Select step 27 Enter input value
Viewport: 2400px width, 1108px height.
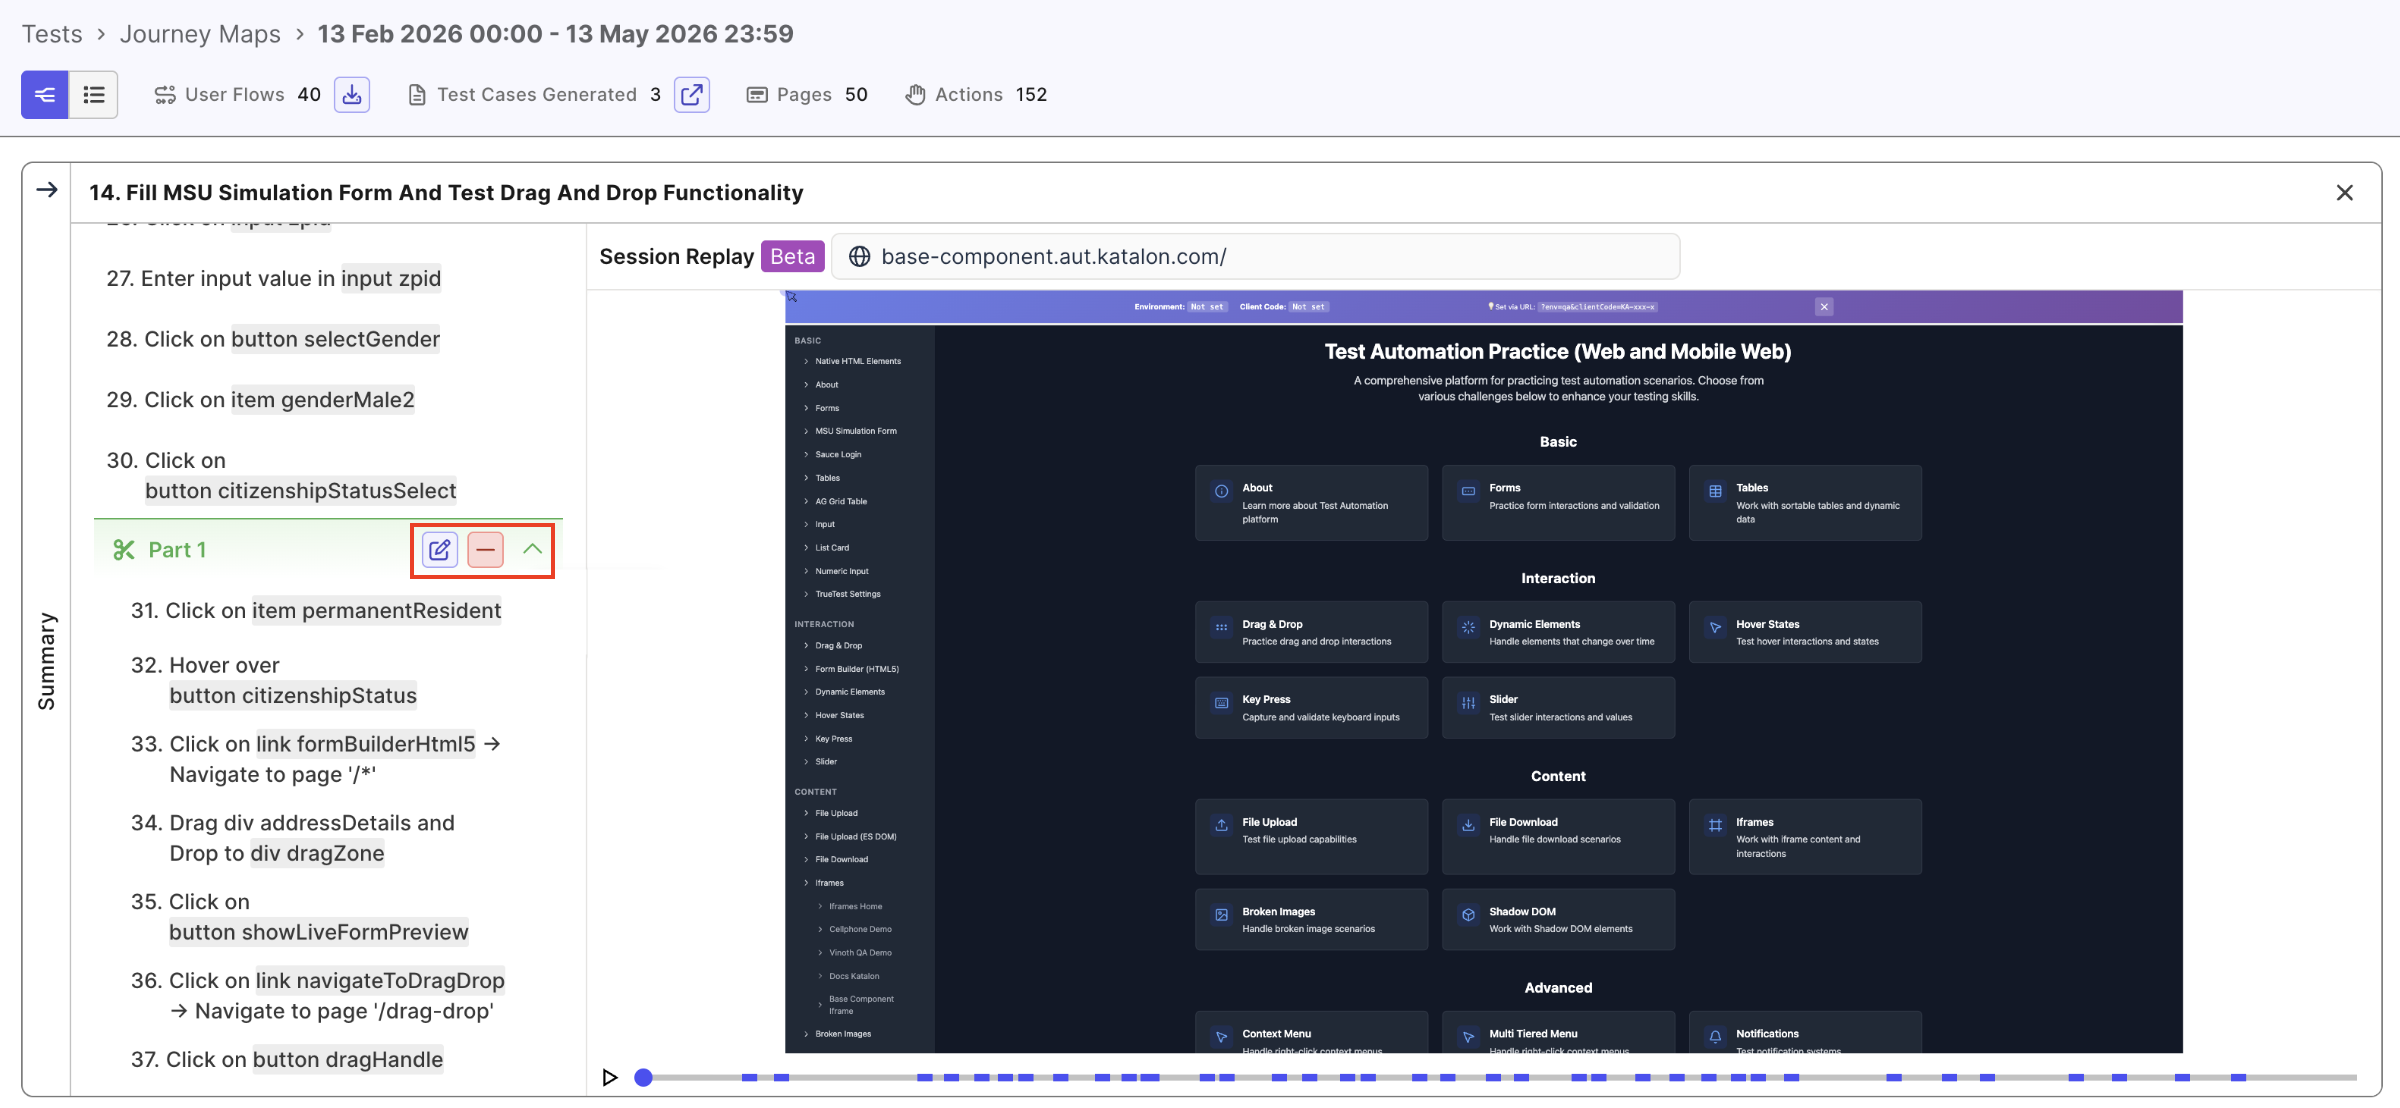(274, 278)
